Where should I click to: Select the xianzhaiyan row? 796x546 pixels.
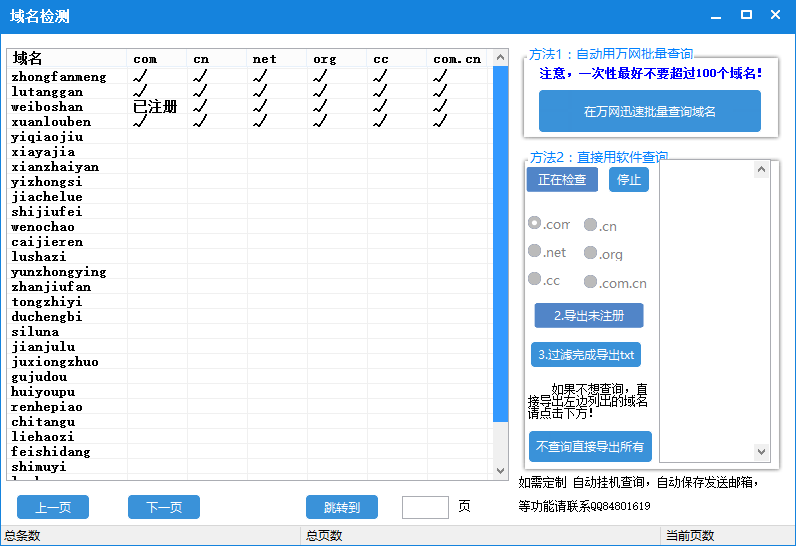[249, 166]
